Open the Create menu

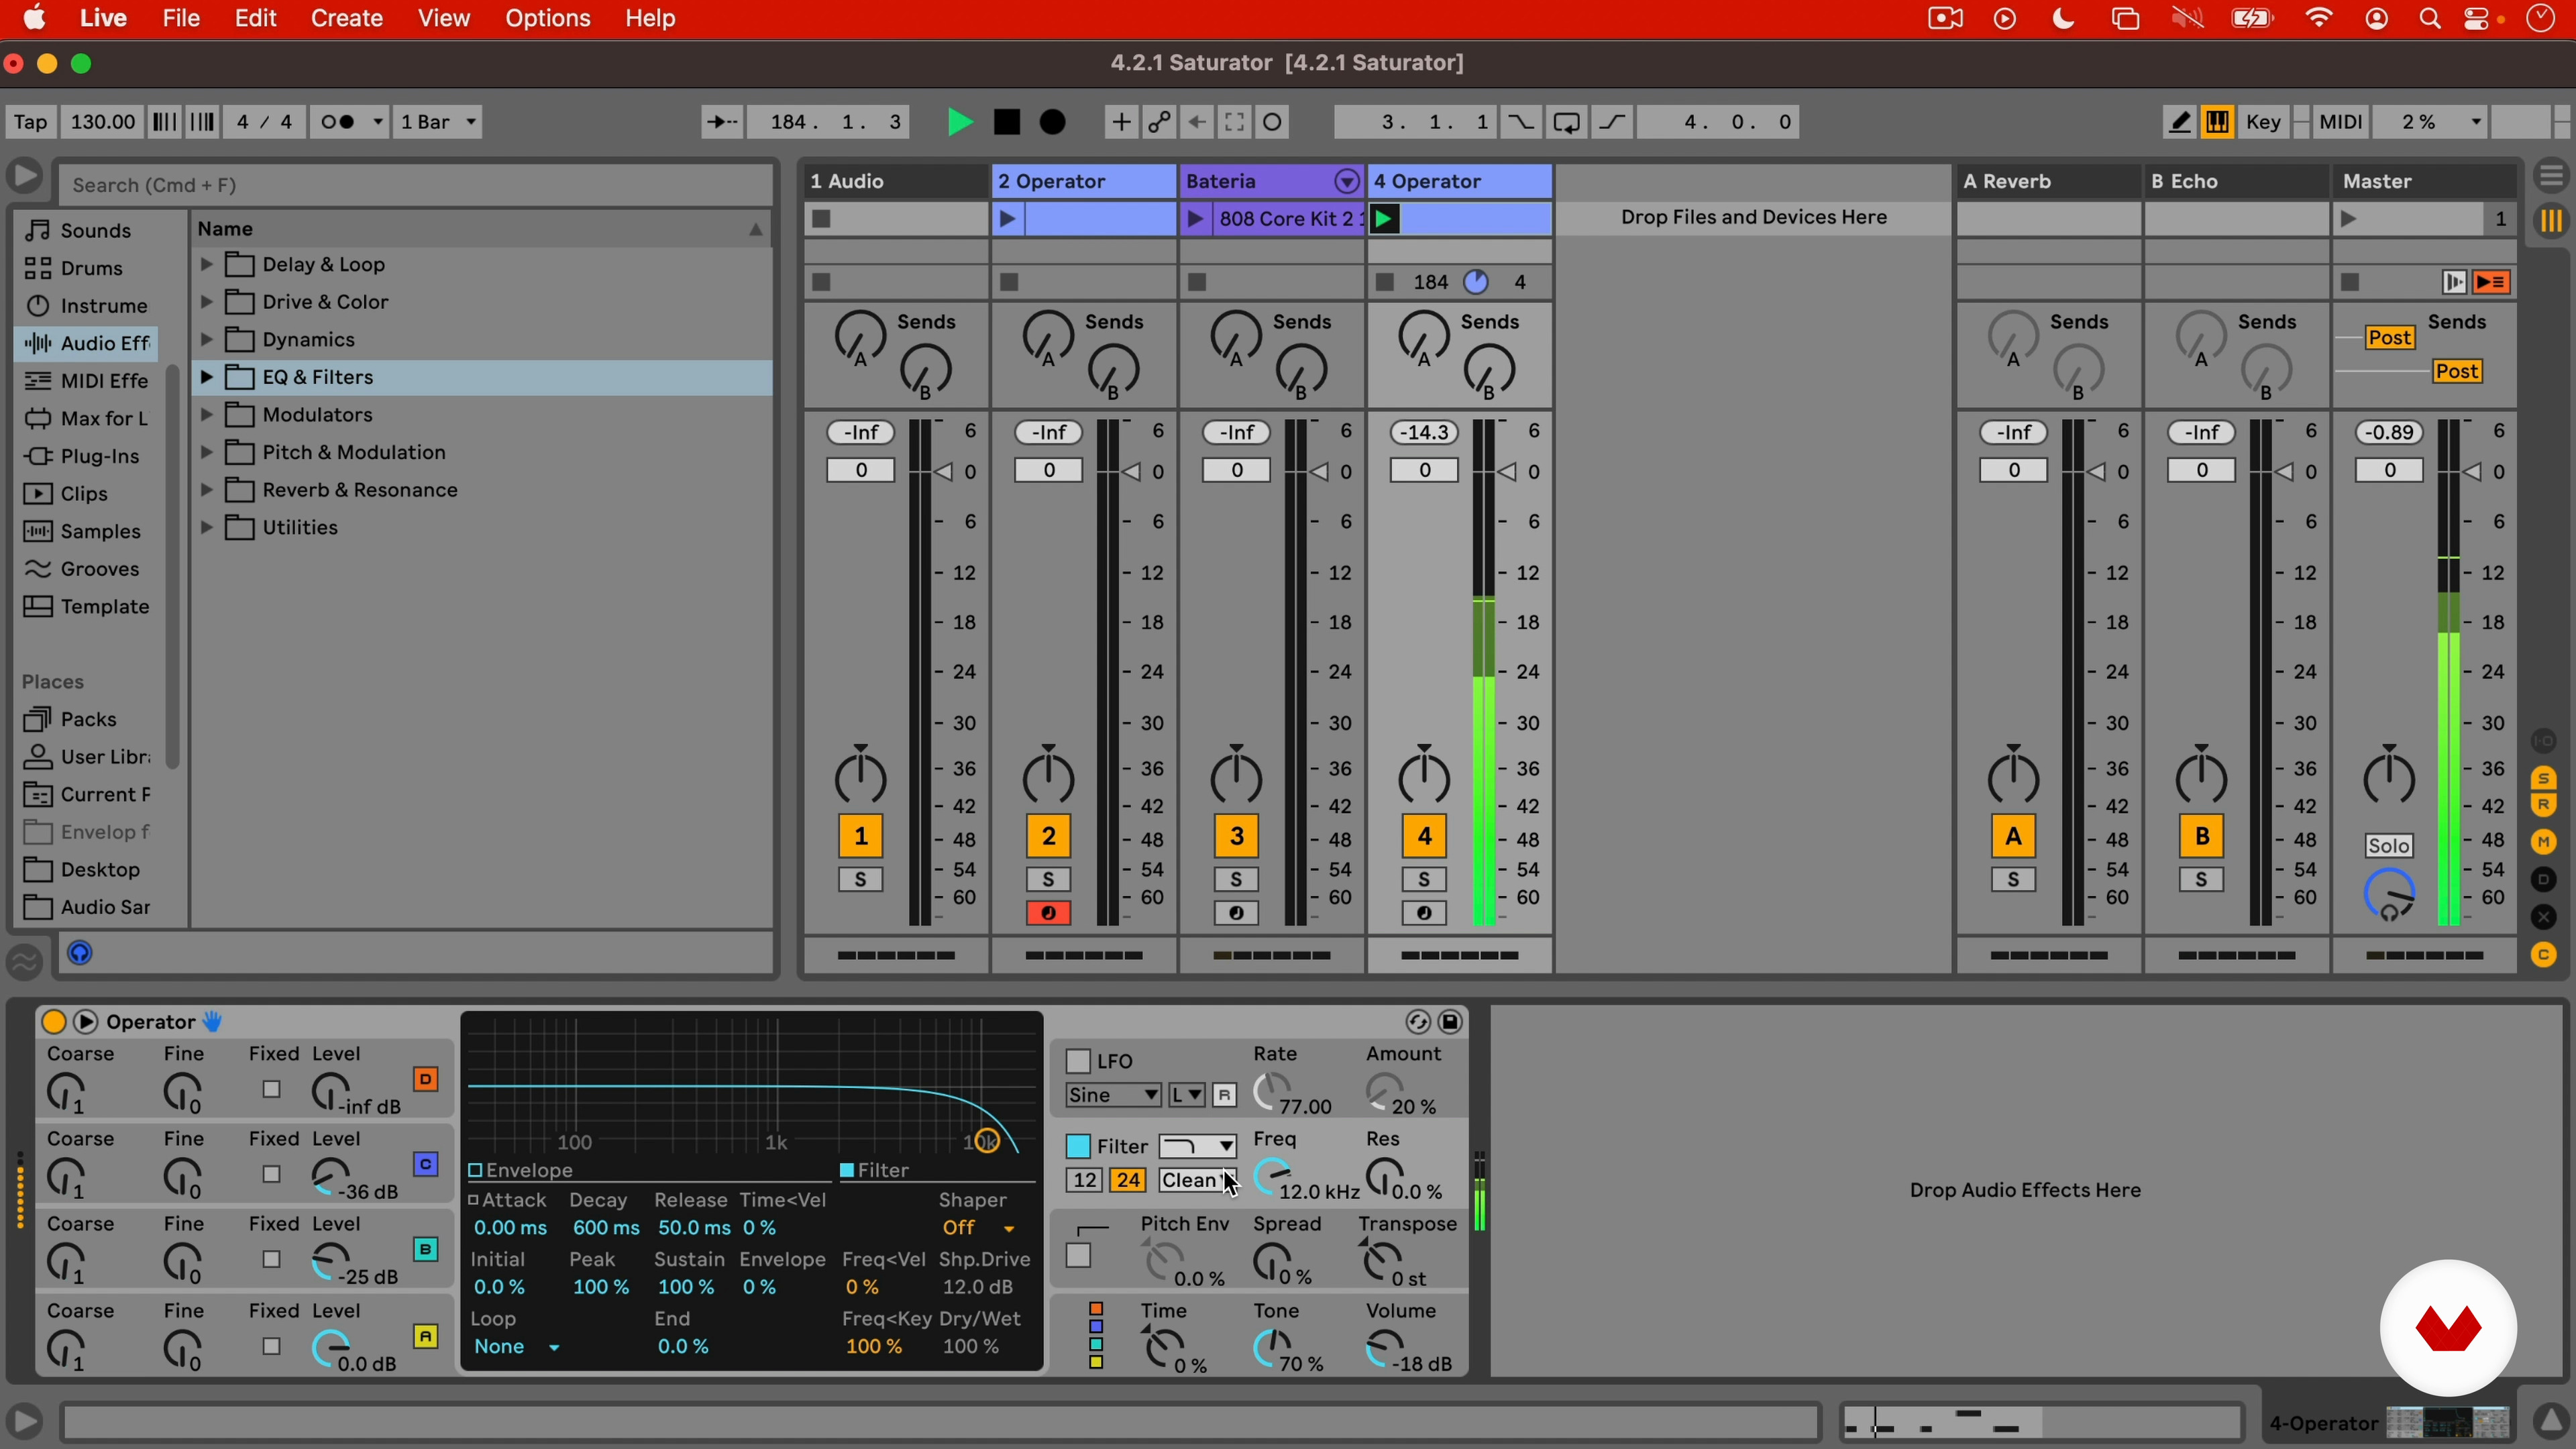coord(347,18)
